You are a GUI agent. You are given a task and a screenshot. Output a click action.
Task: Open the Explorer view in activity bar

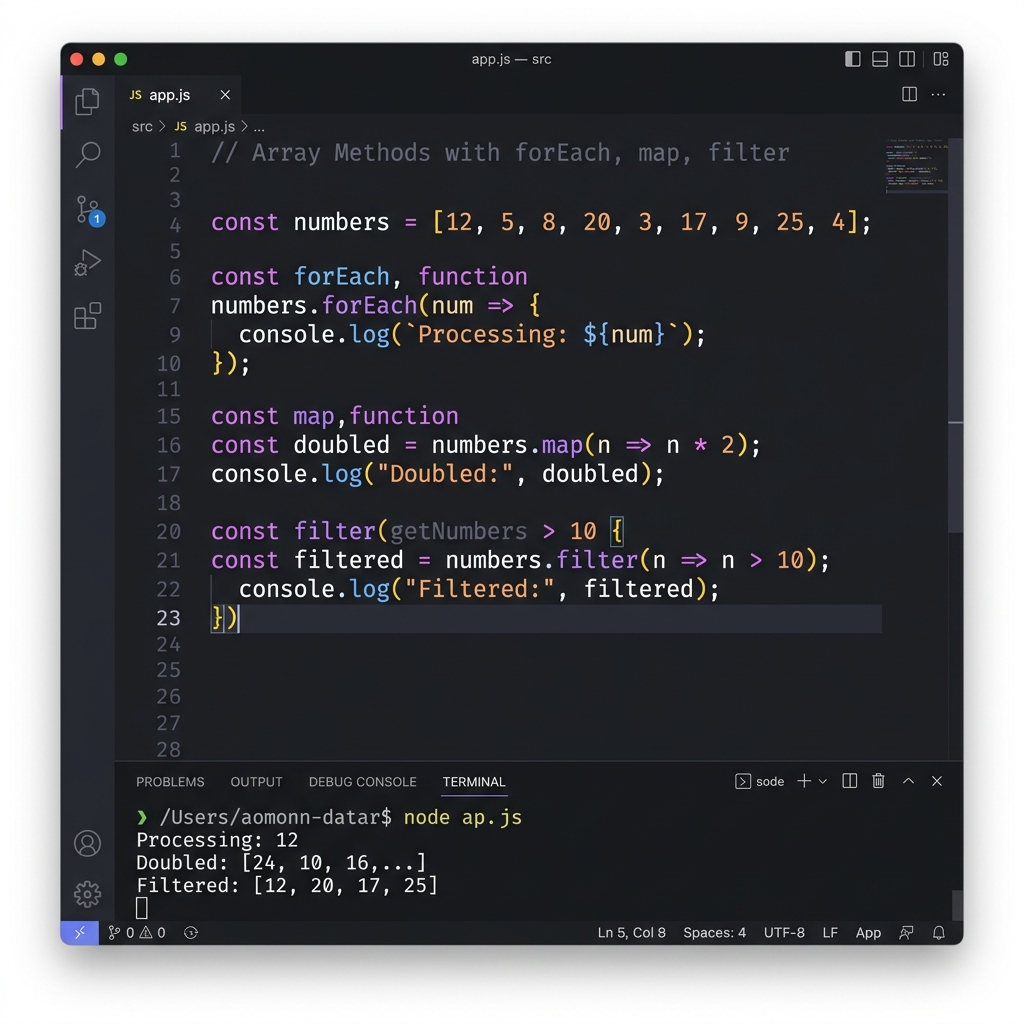(x=88, y=102)
